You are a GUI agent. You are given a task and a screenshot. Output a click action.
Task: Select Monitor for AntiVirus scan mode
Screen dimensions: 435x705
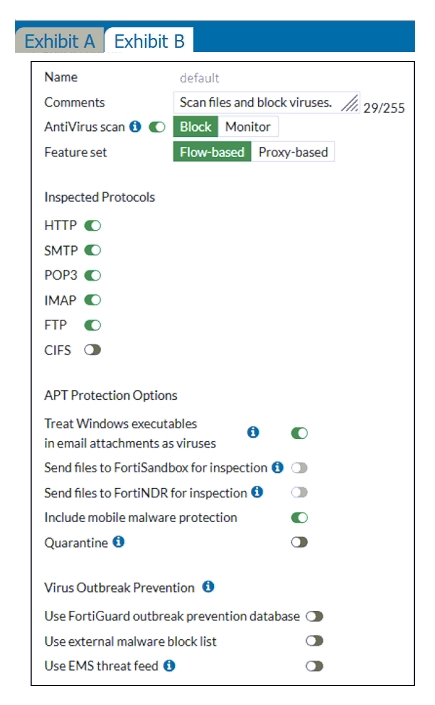point(248,127)
